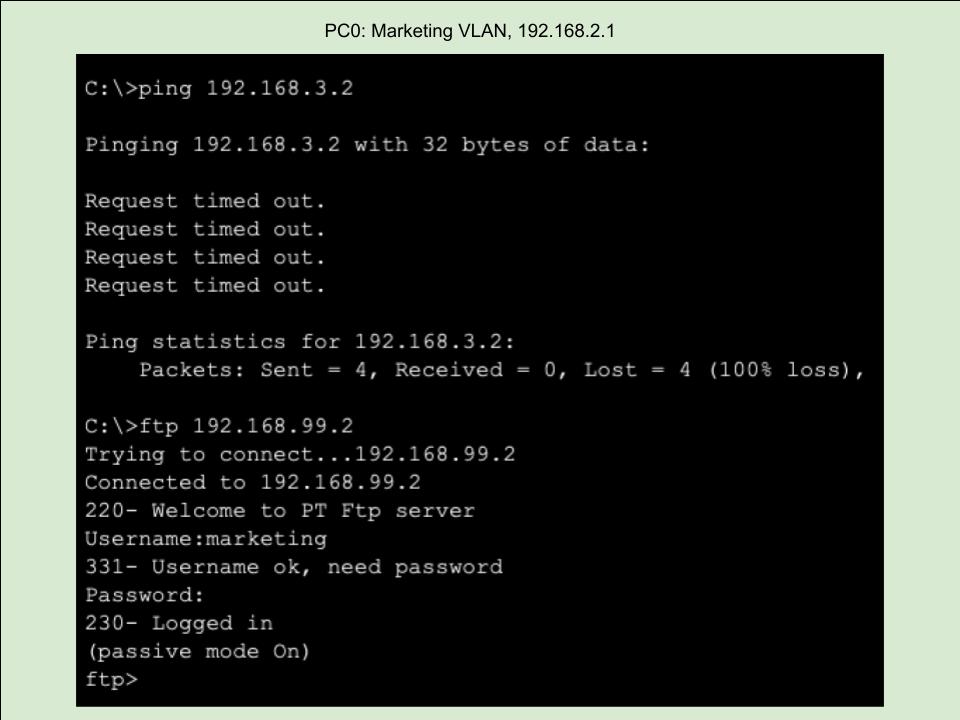Click the 'Password:' prompt line
This screenshot has height=720, width=960.
[144, 595]
